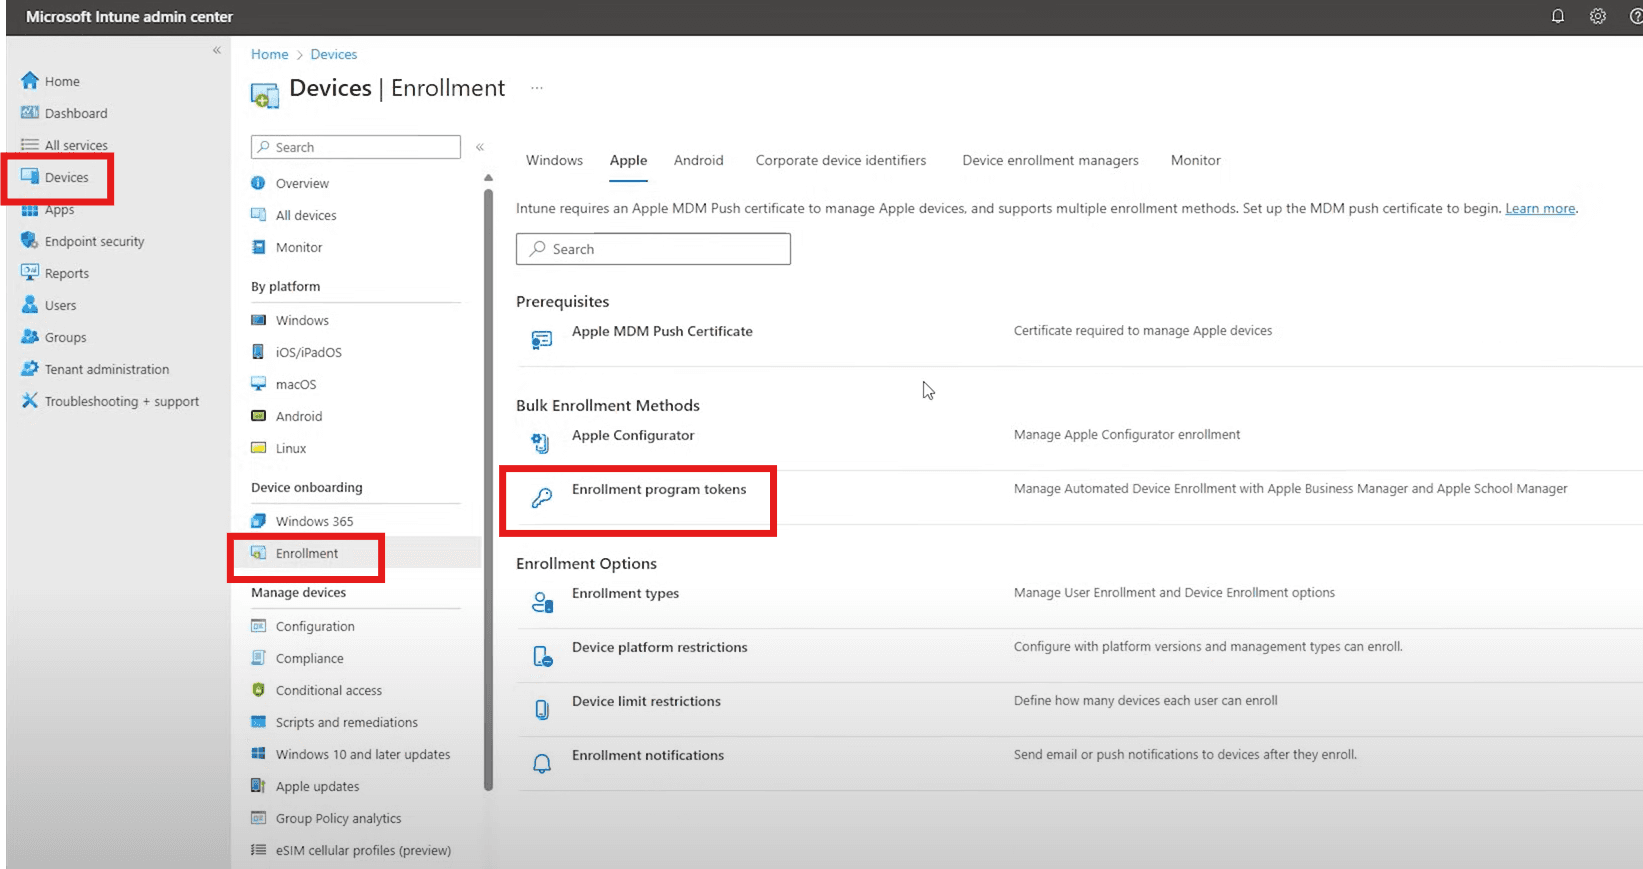The image size is (1643, 869).
Task: Open Group Policy analytics
Action: click(338, 818)
